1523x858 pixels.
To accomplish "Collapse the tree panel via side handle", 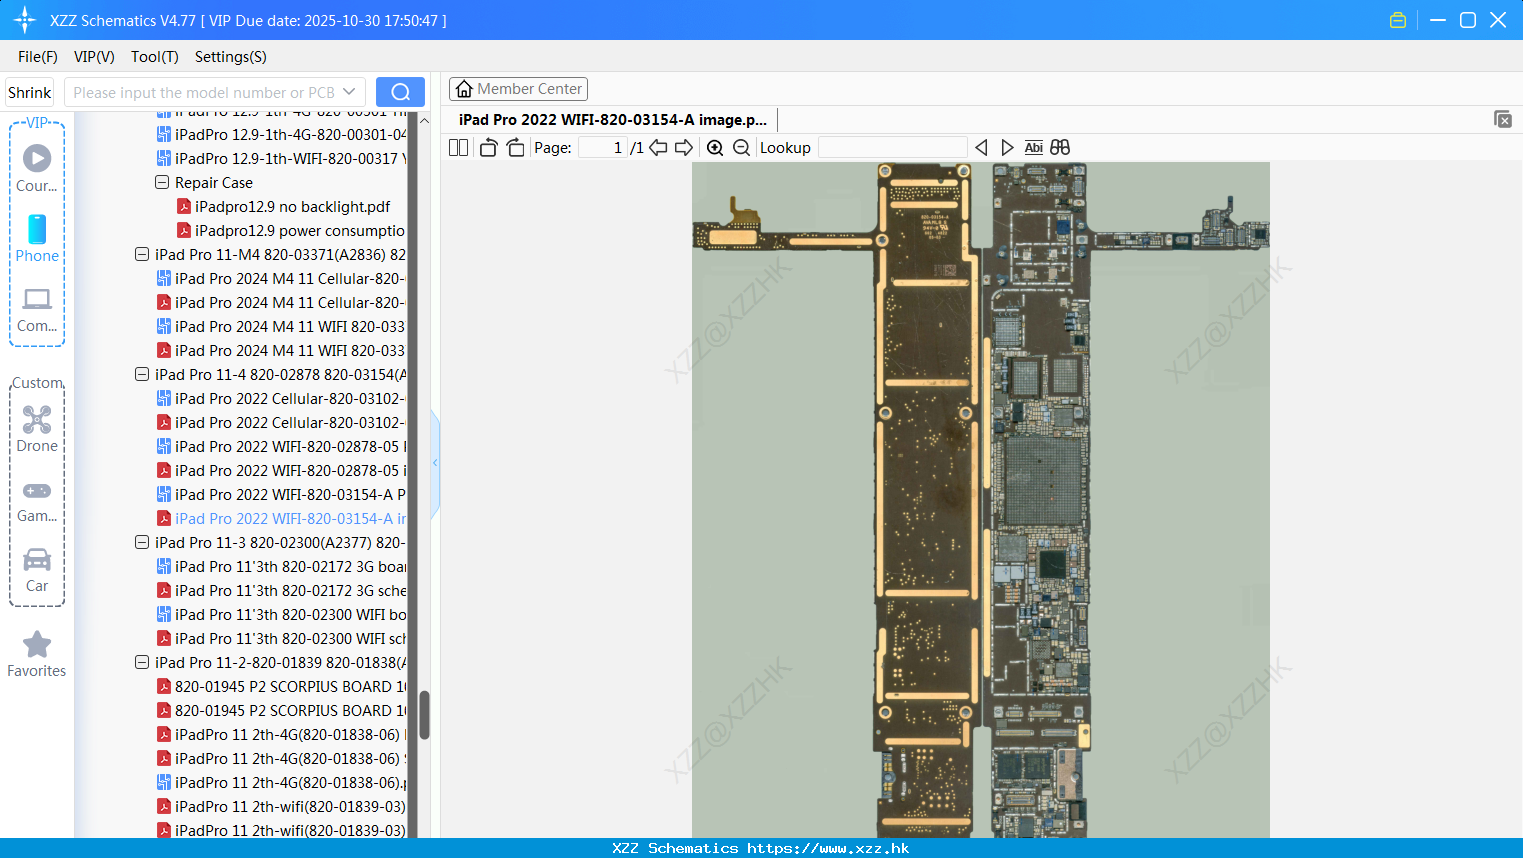I will (435, 463).
